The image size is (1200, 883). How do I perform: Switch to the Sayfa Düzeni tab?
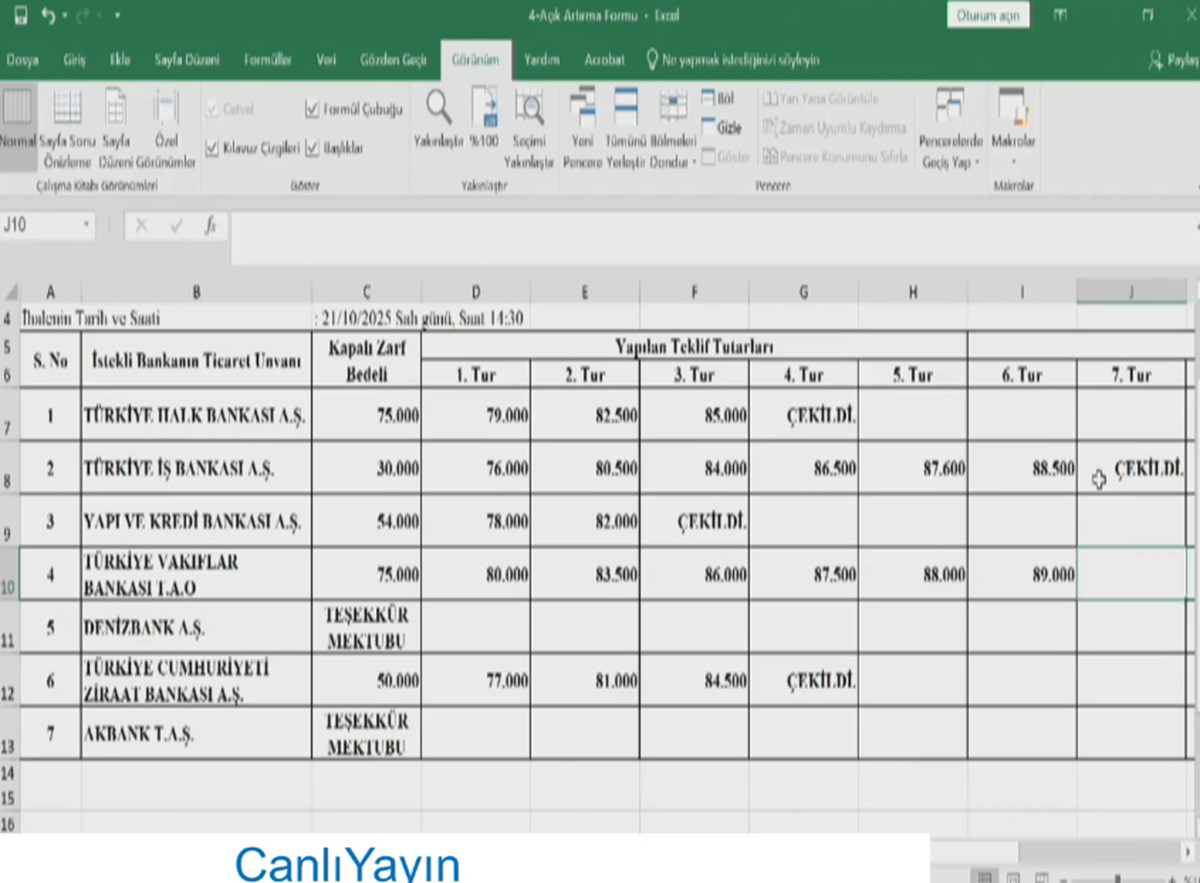(x=186, y=60)
